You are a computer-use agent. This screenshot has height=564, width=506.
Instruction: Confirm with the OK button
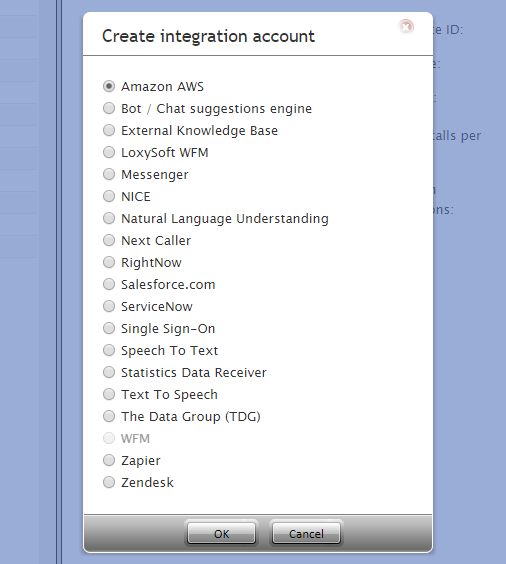click(222, 533)
